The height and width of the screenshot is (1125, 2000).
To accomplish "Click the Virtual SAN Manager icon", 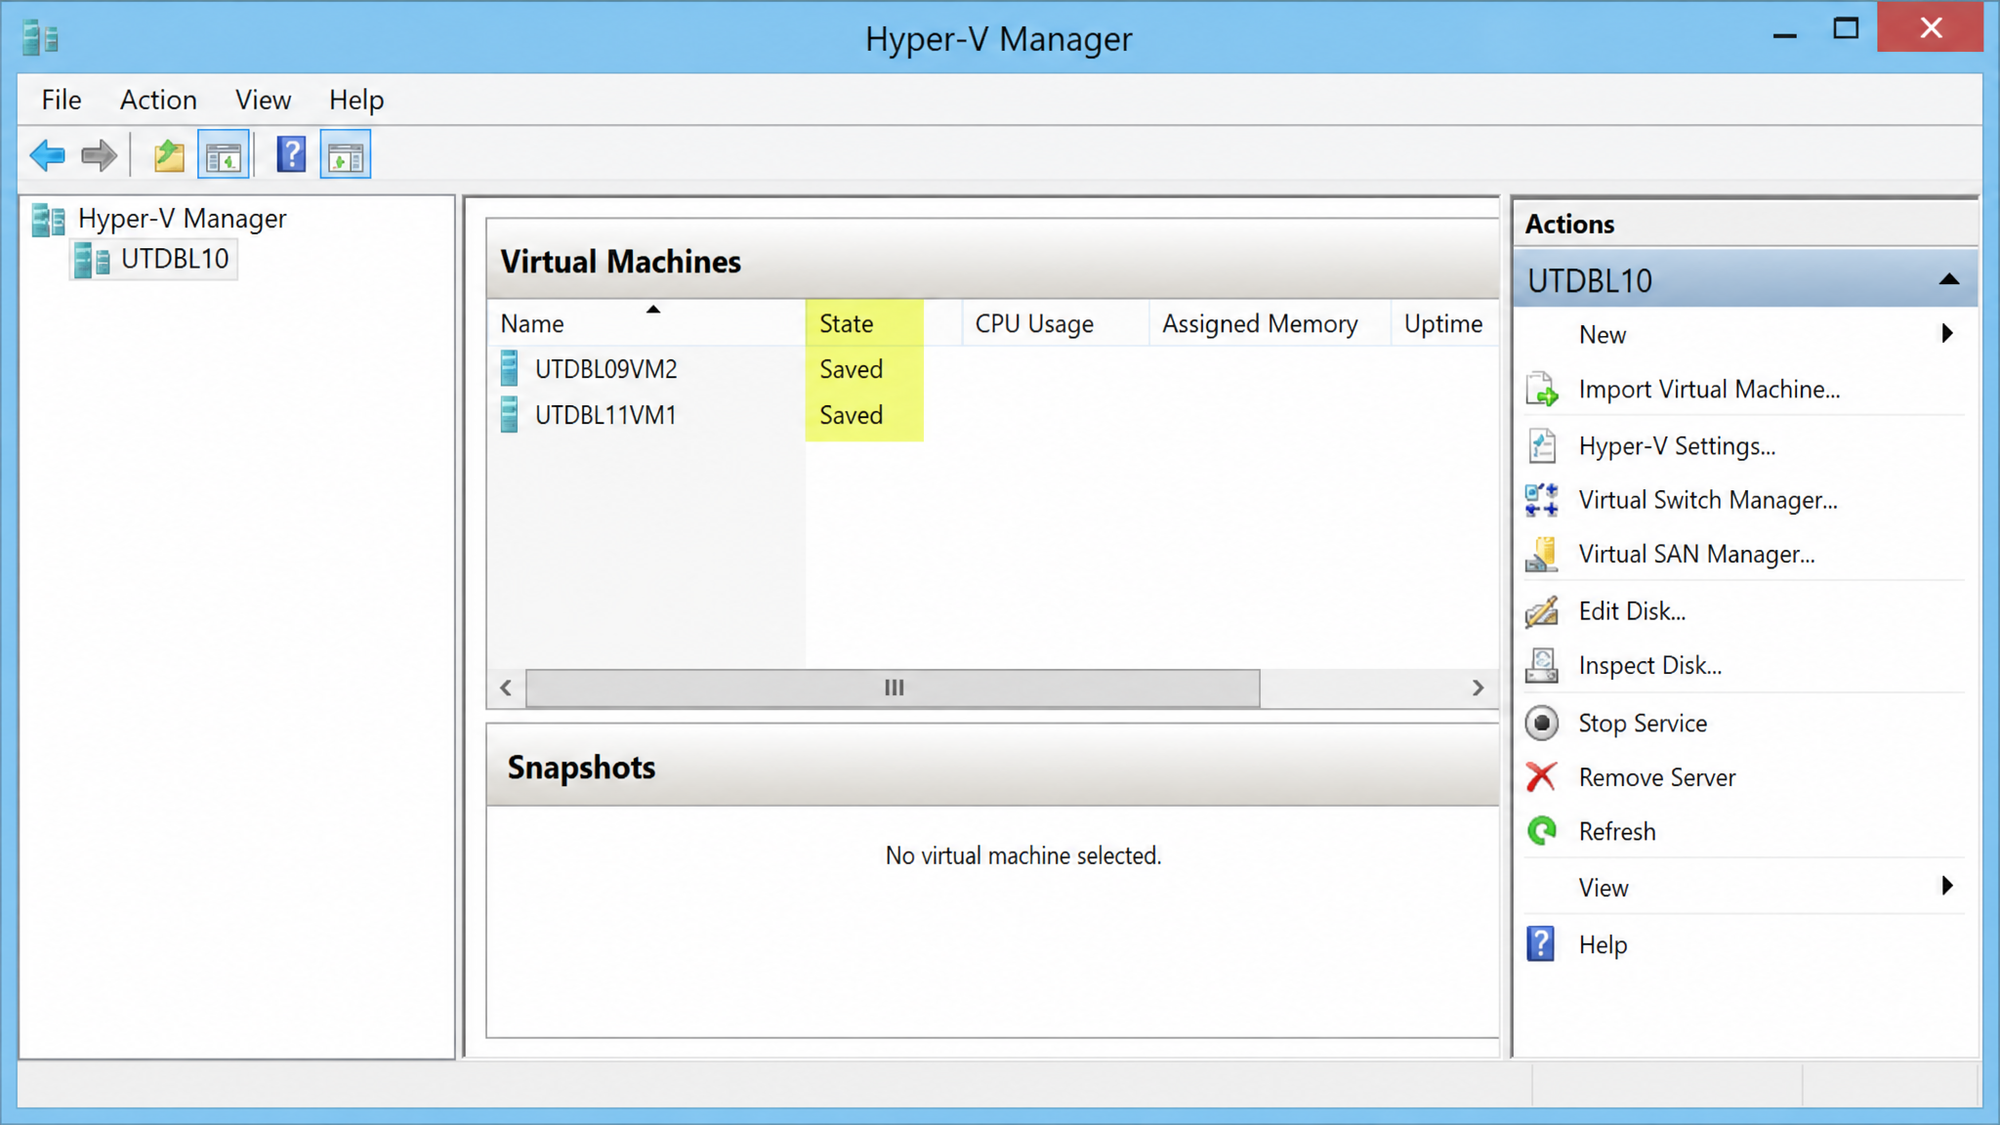I will 1542,554.
